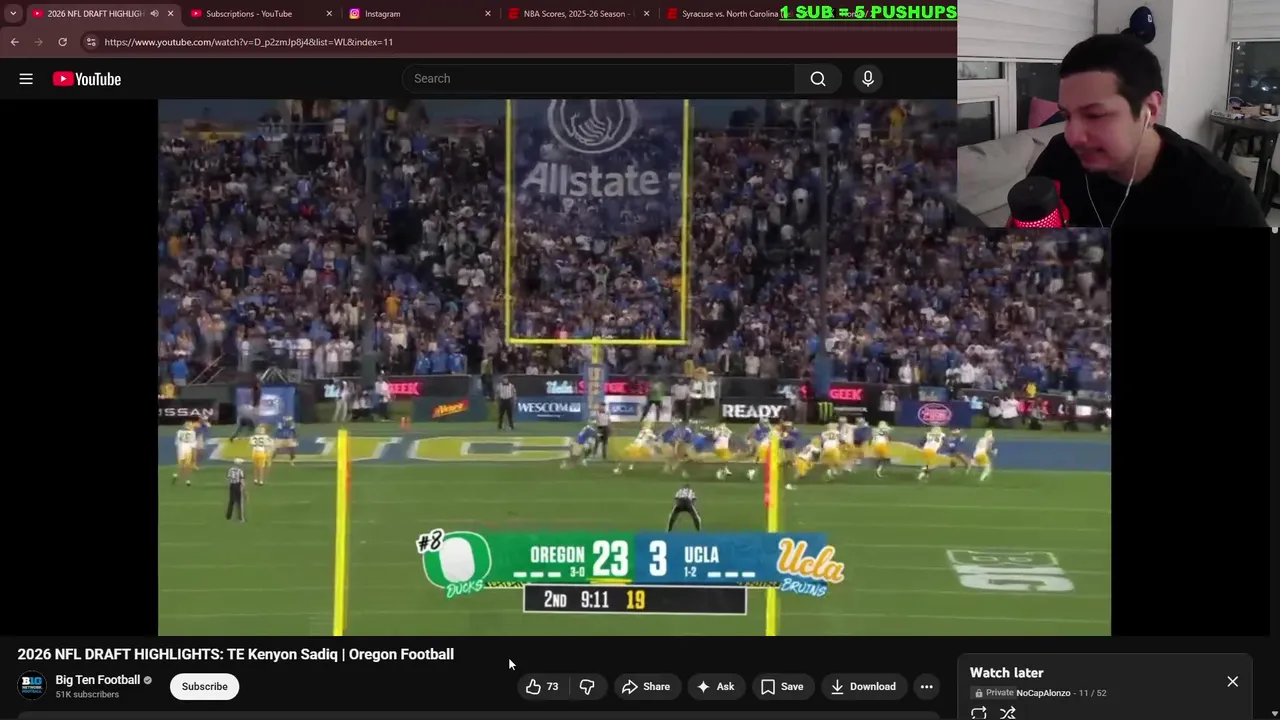Save video to a playlist
Image resolution: width=1280 pixels, height=720 pixels.
(x=782, y=687)
